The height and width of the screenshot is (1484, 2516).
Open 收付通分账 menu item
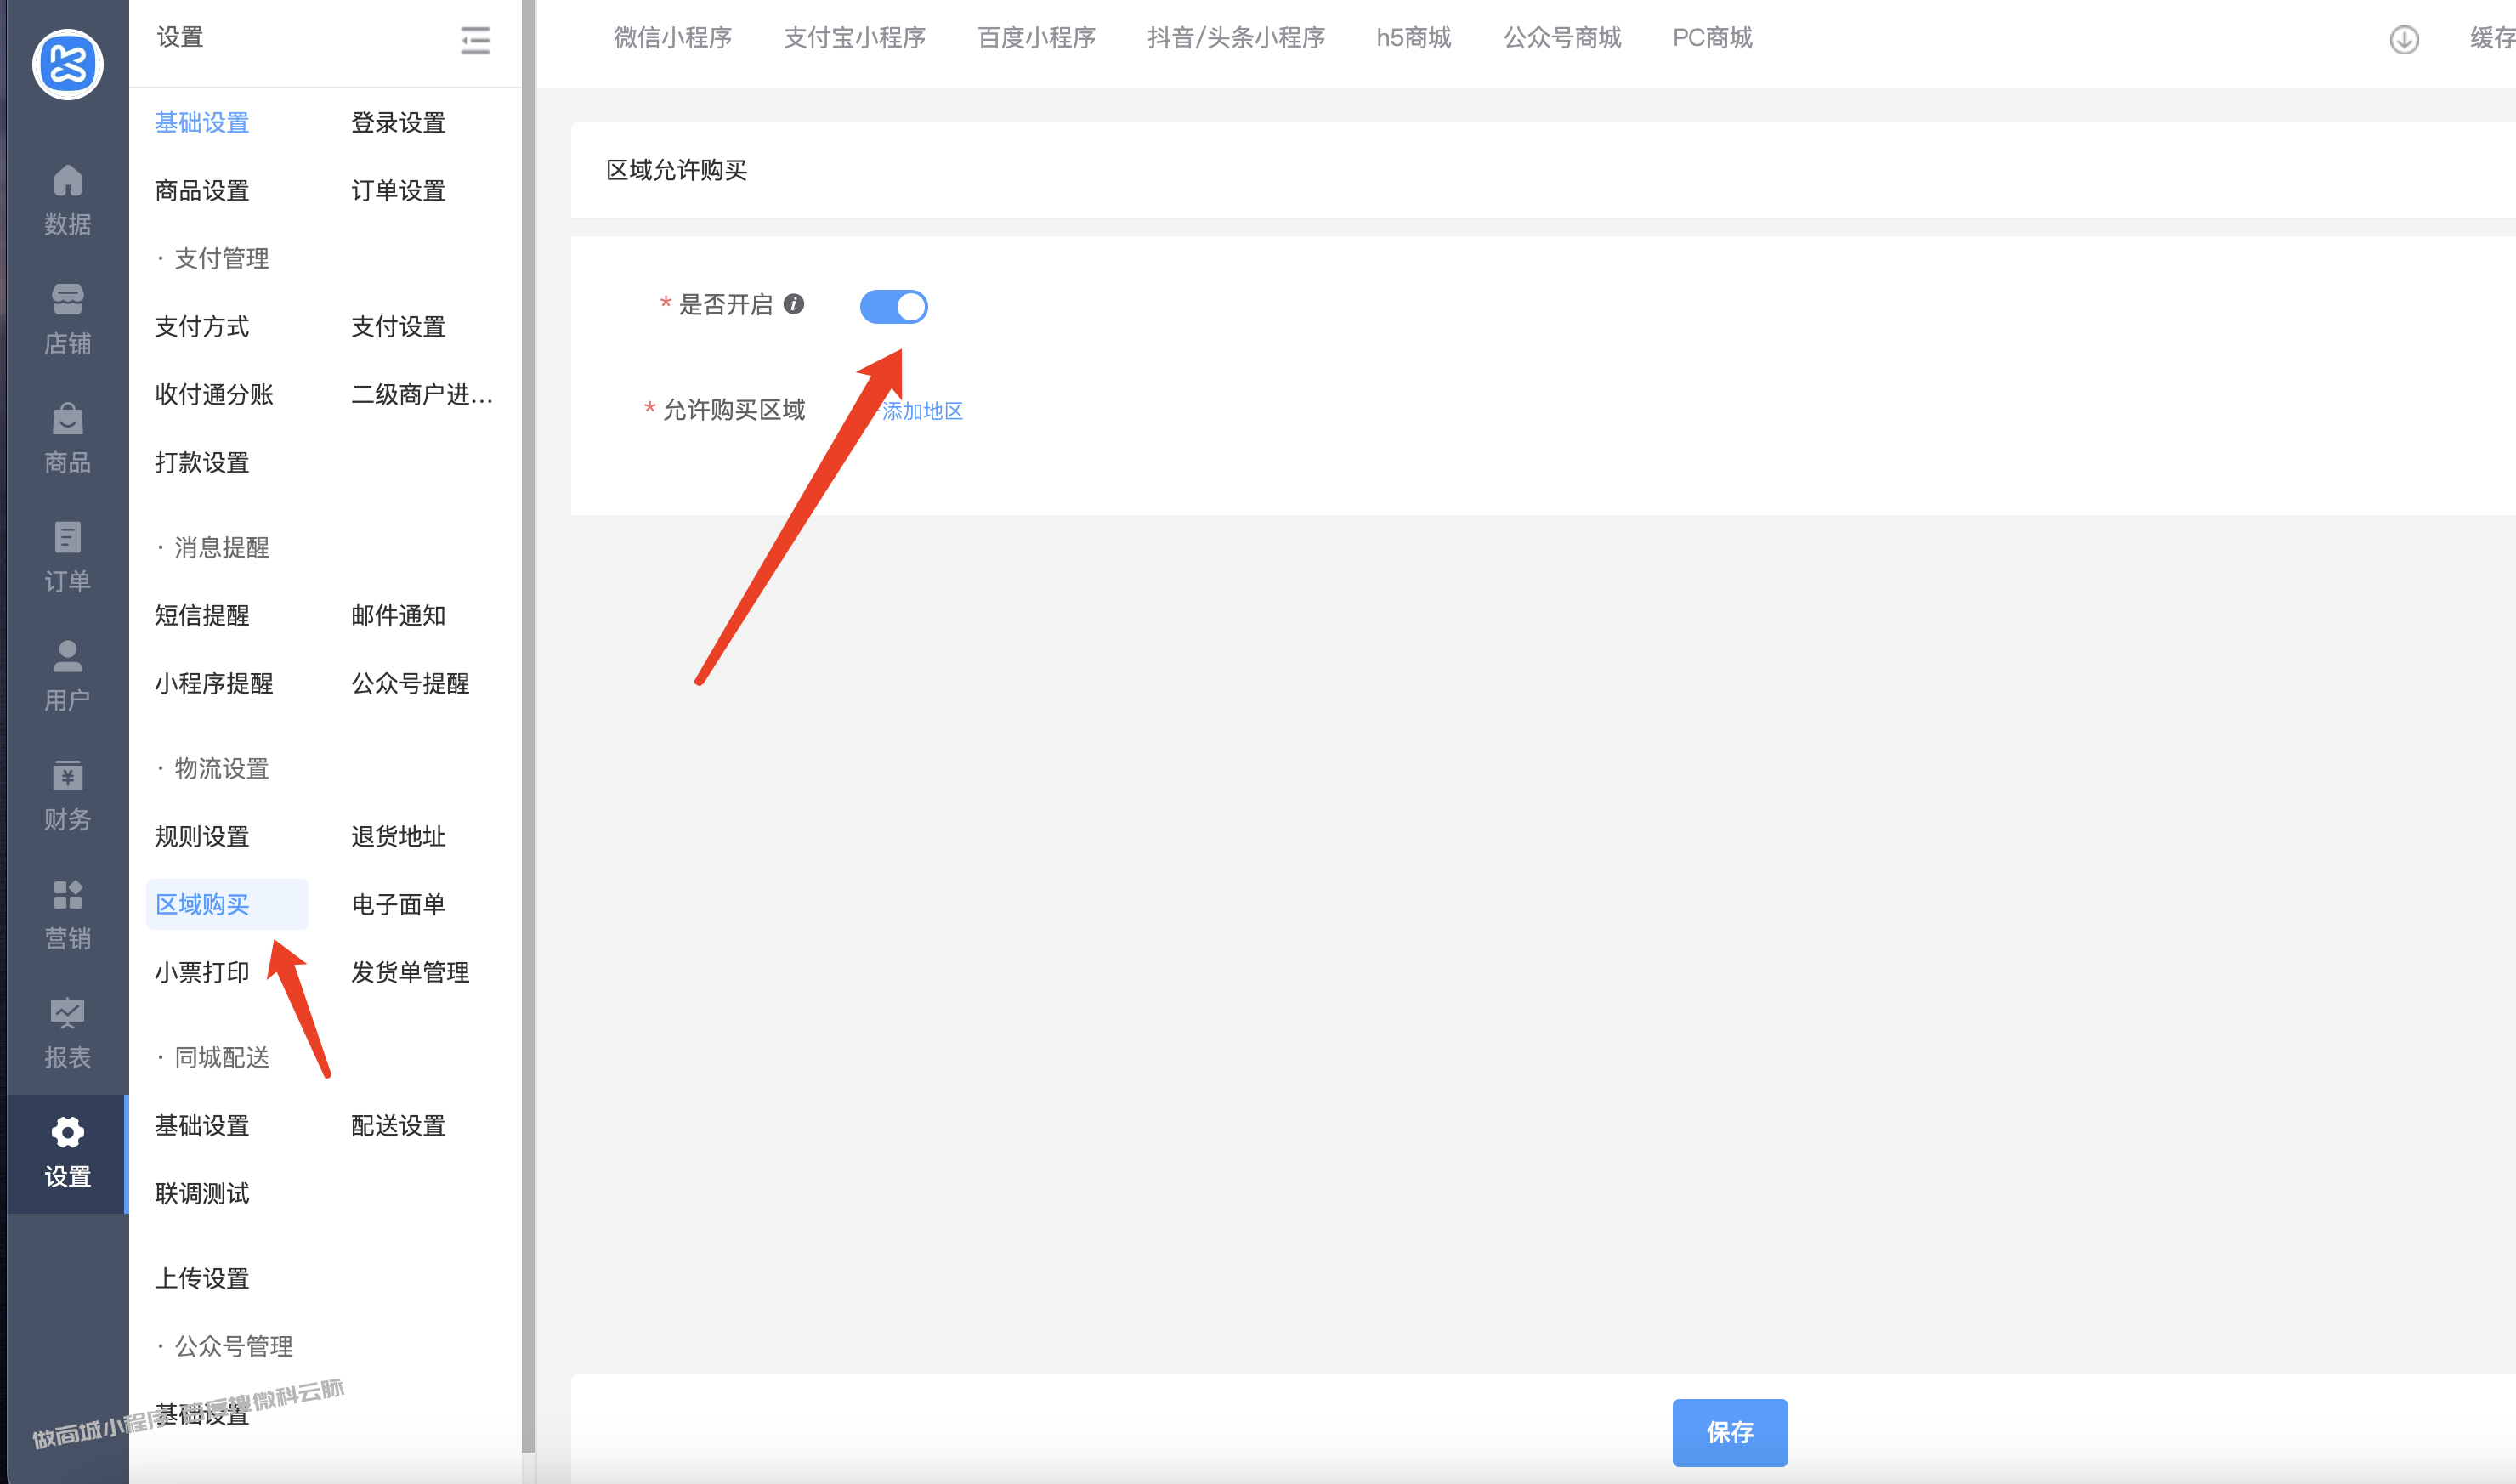click(214, 395)
